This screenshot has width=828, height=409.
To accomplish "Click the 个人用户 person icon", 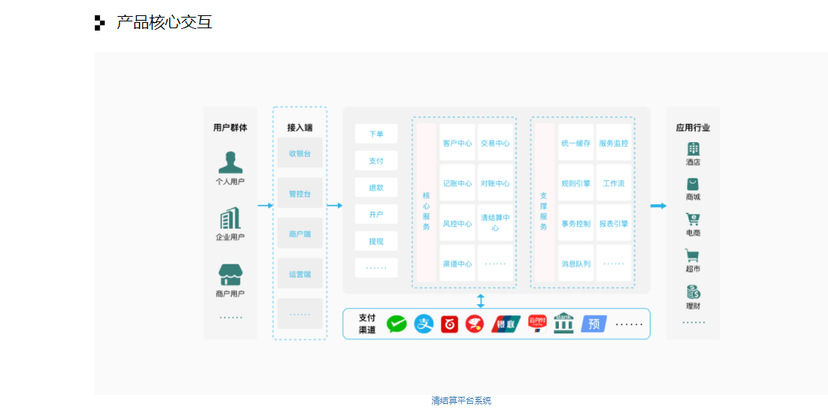I will tap(230, 163).
